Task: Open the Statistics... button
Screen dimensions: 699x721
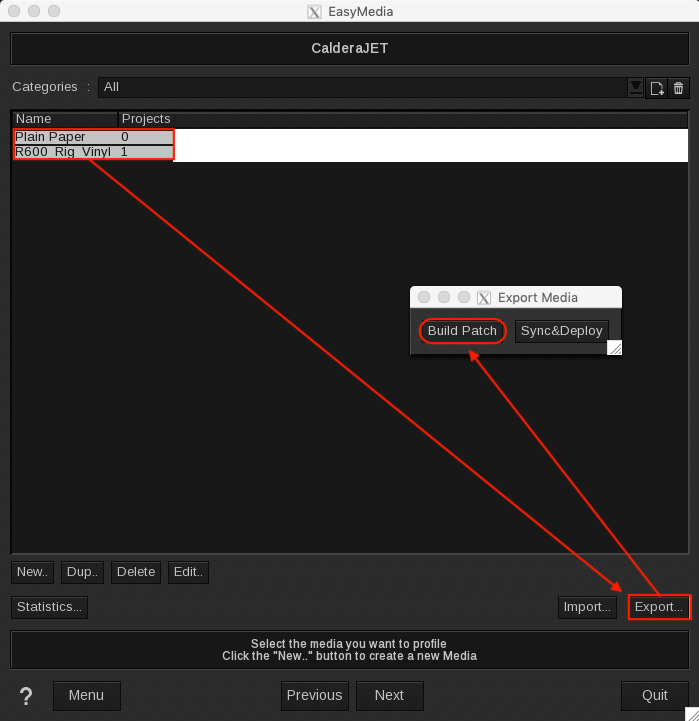Action: pos(49,607)
